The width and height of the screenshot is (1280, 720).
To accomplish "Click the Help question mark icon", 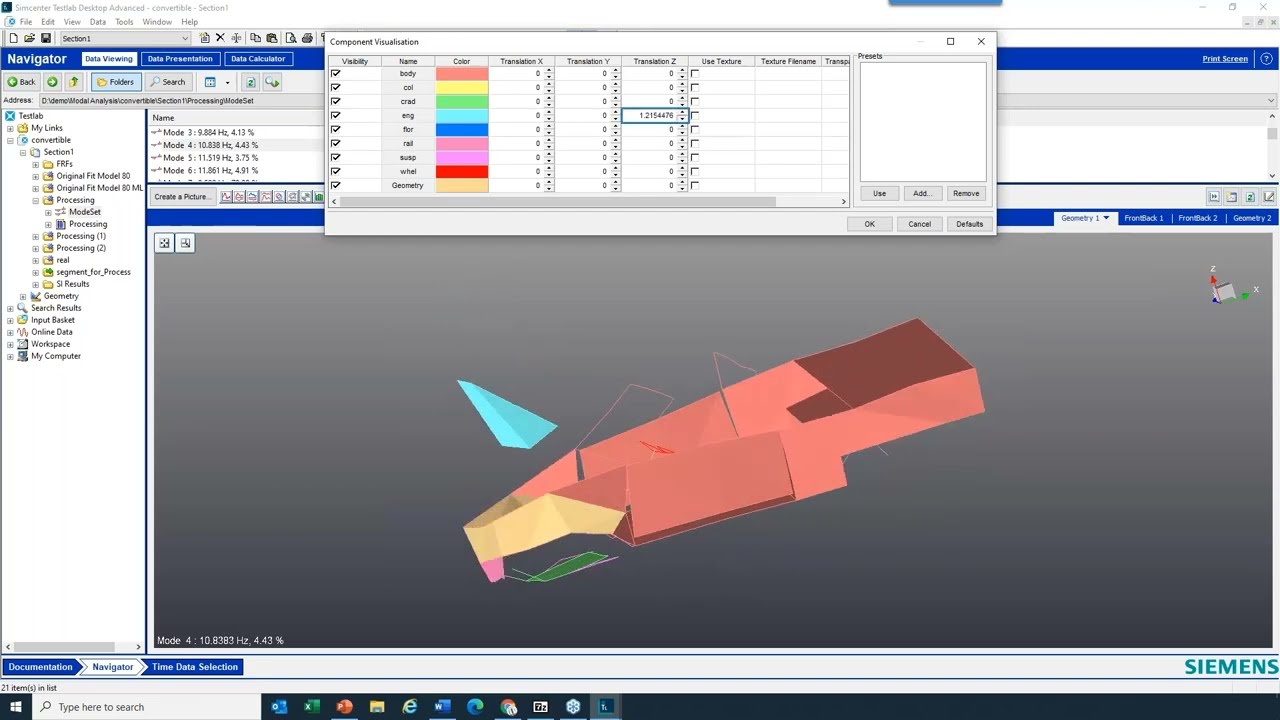I will tap(1267, 59).
